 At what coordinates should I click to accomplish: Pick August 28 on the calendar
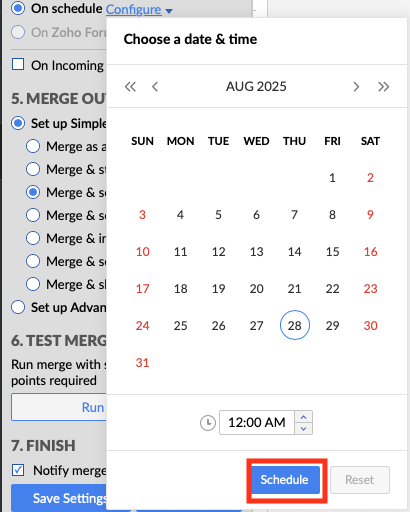[295, 325]
